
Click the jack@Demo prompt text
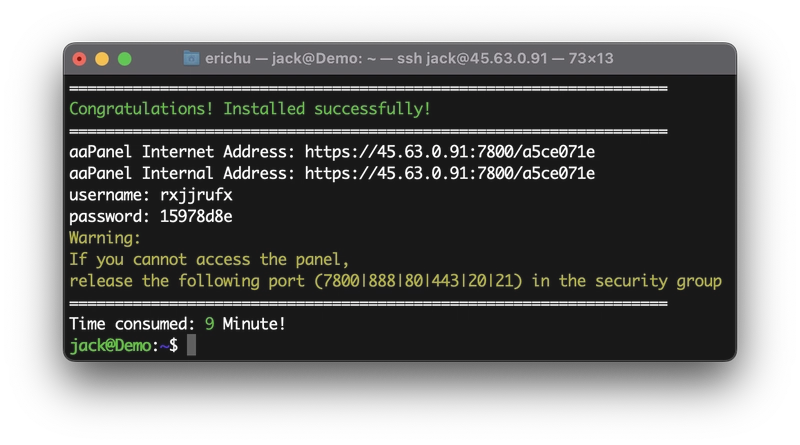coord(110,345)
